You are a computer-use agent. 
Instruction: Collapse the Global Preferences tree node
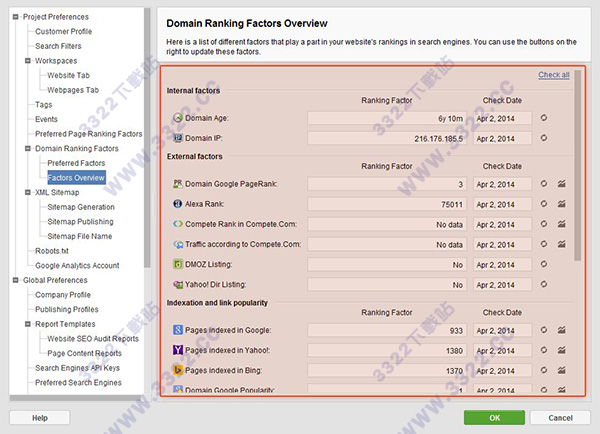pos(15,280)
